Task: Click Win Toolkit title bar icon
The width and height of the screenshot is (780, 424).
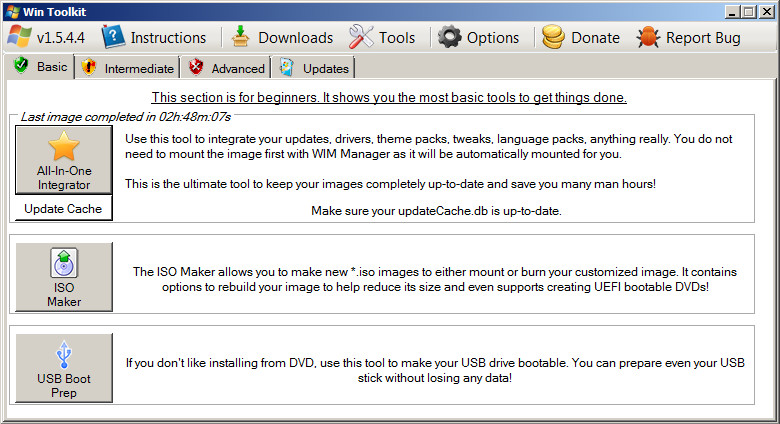Action: tap(13, 11)
